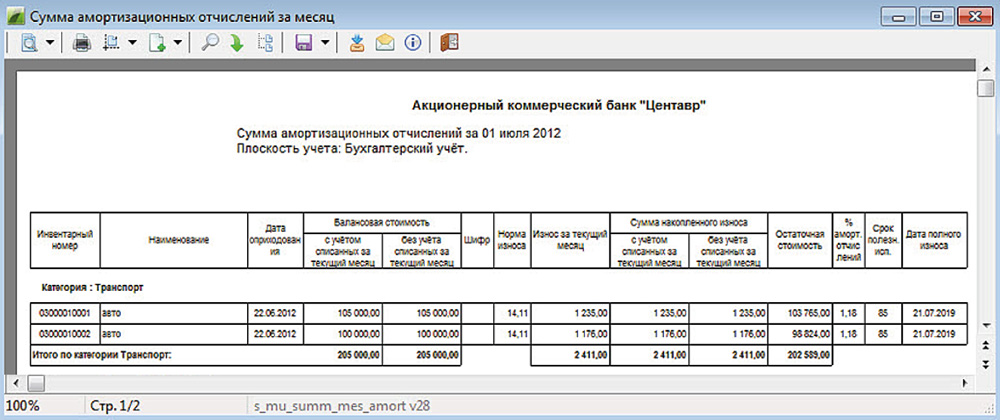
Task: Click the multi-page view icon
Action: (265, 43)
